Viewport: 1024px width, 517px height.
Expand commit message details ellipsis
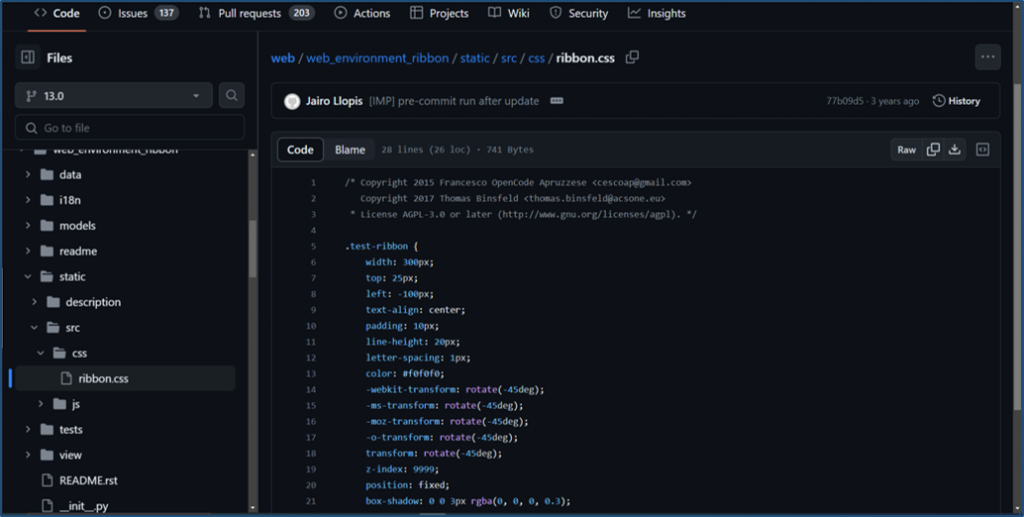point(556,101)
